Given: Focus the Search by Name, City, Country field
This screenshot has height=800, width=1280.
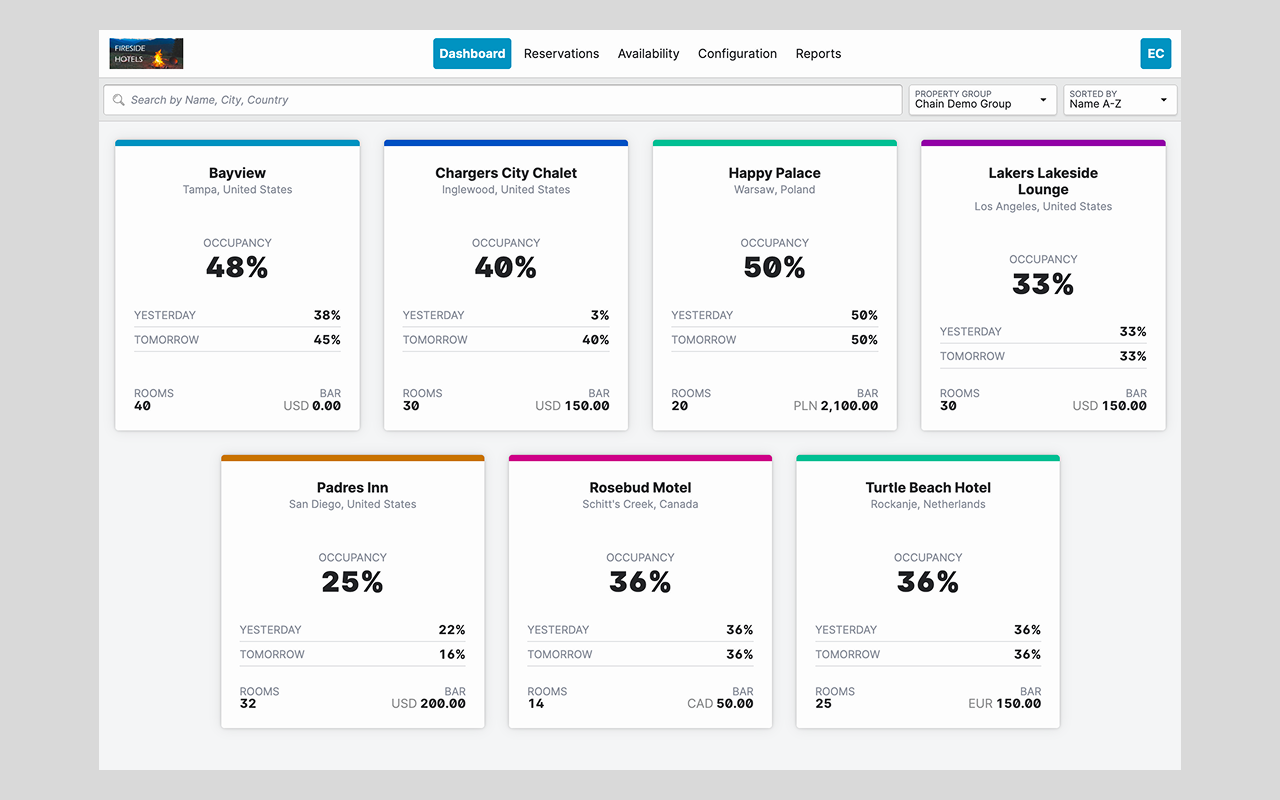Looking at the screenshot, I should (x=503, y=100).
